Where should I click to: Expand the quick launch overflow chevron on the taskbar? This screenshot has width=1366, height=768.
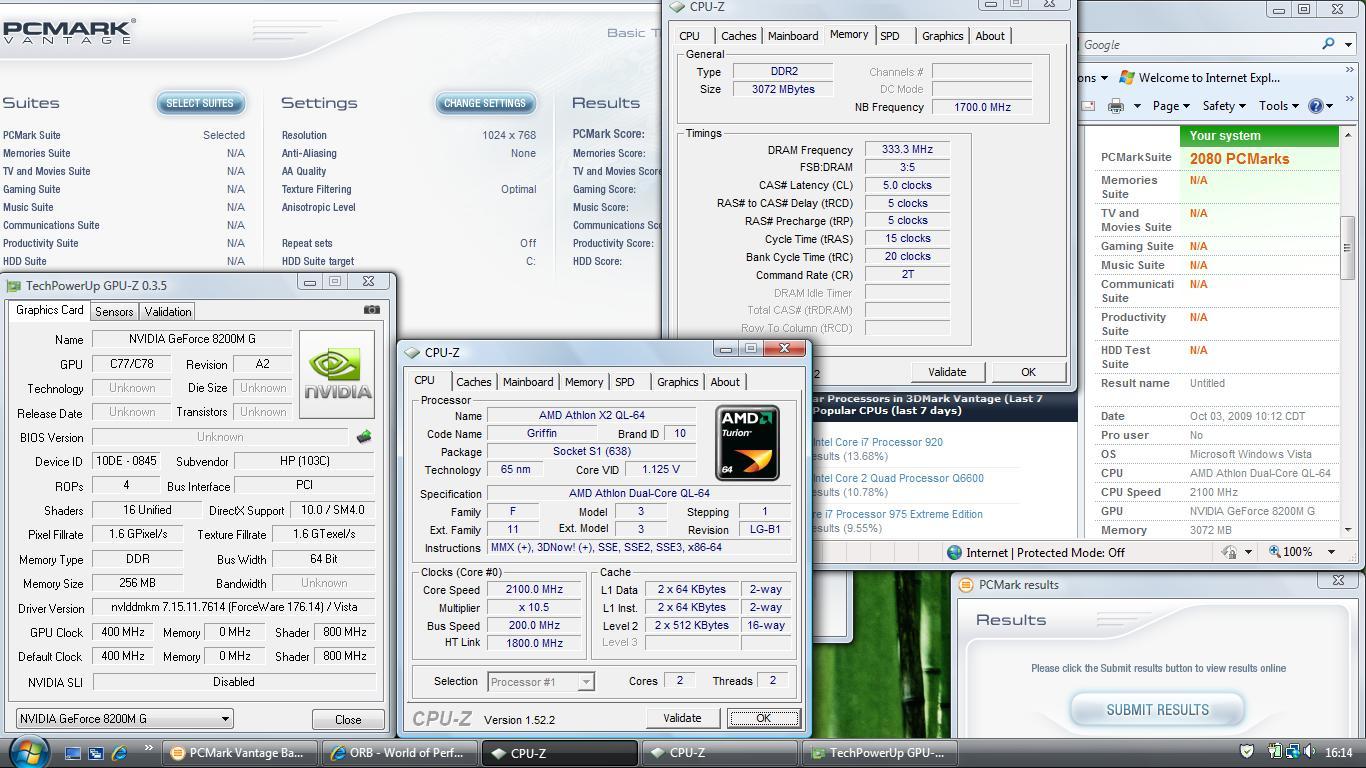[148, 748]
